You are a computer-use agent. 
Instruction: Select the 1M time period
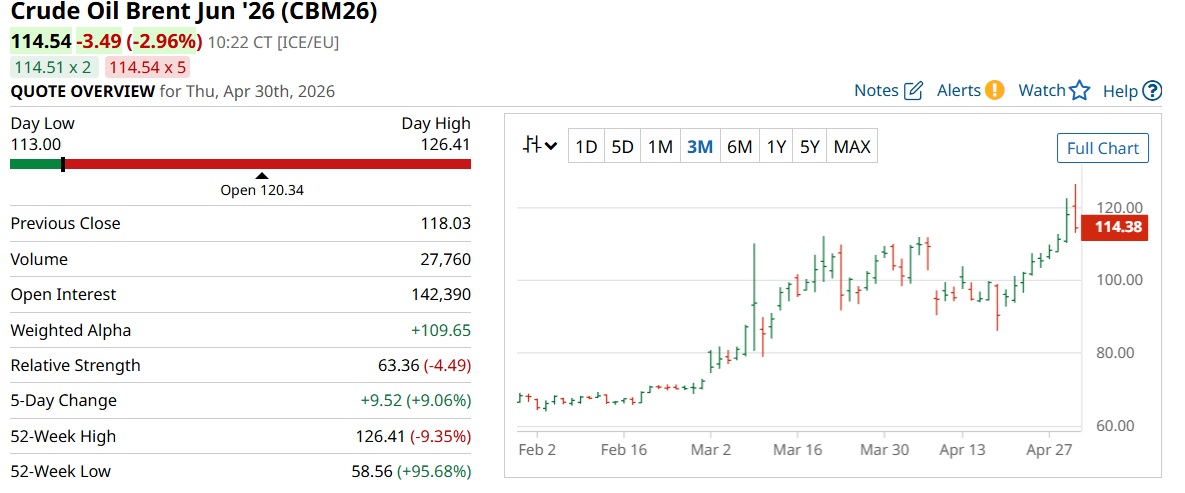click(x=660, y=147)
